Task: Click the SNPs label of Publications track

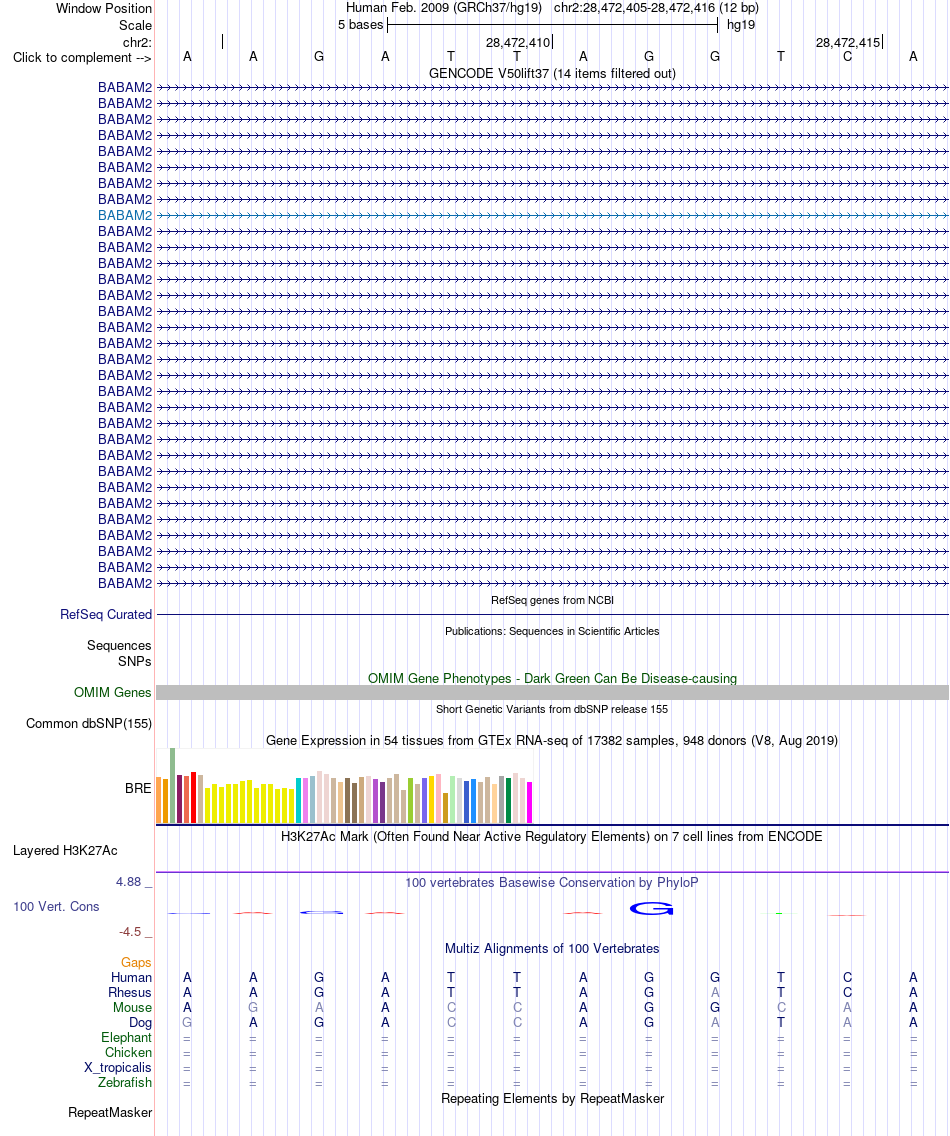Action: pos(135,661)
